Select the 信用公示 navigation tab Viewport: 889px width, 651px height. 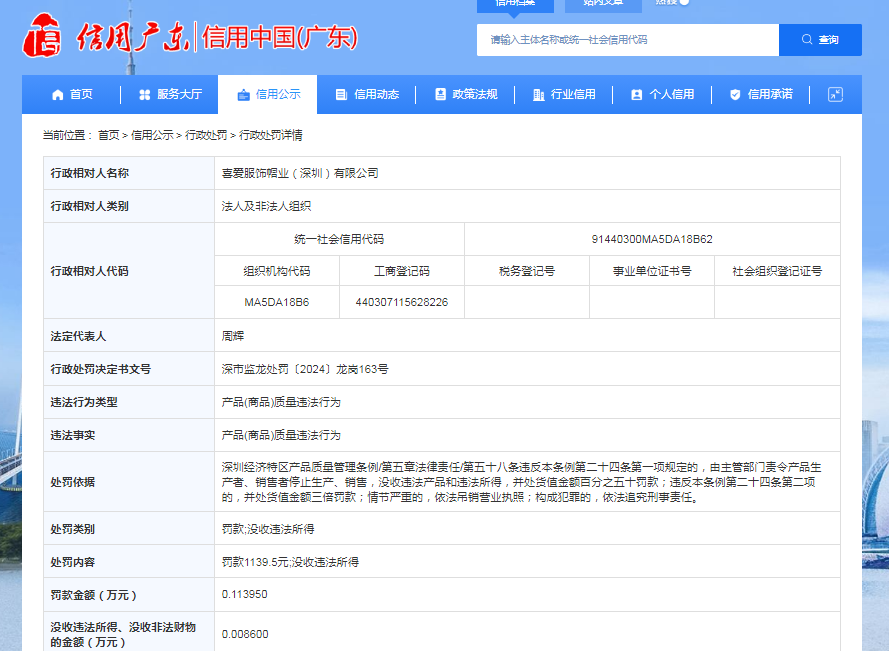268,94
